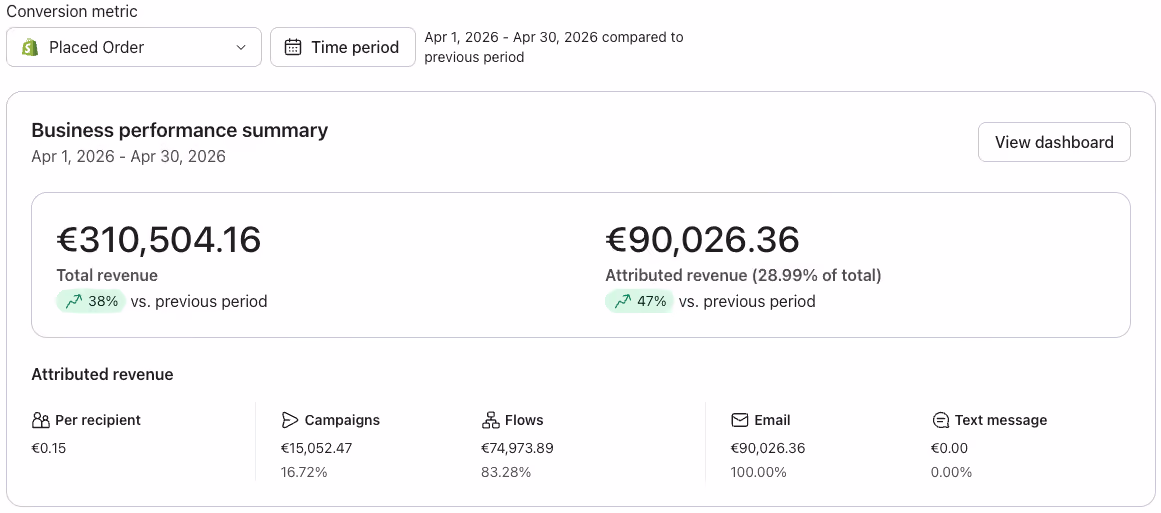Click the 38% total revenue change badge
This screenshot has width=1161, height=513.
coord(91,301)
